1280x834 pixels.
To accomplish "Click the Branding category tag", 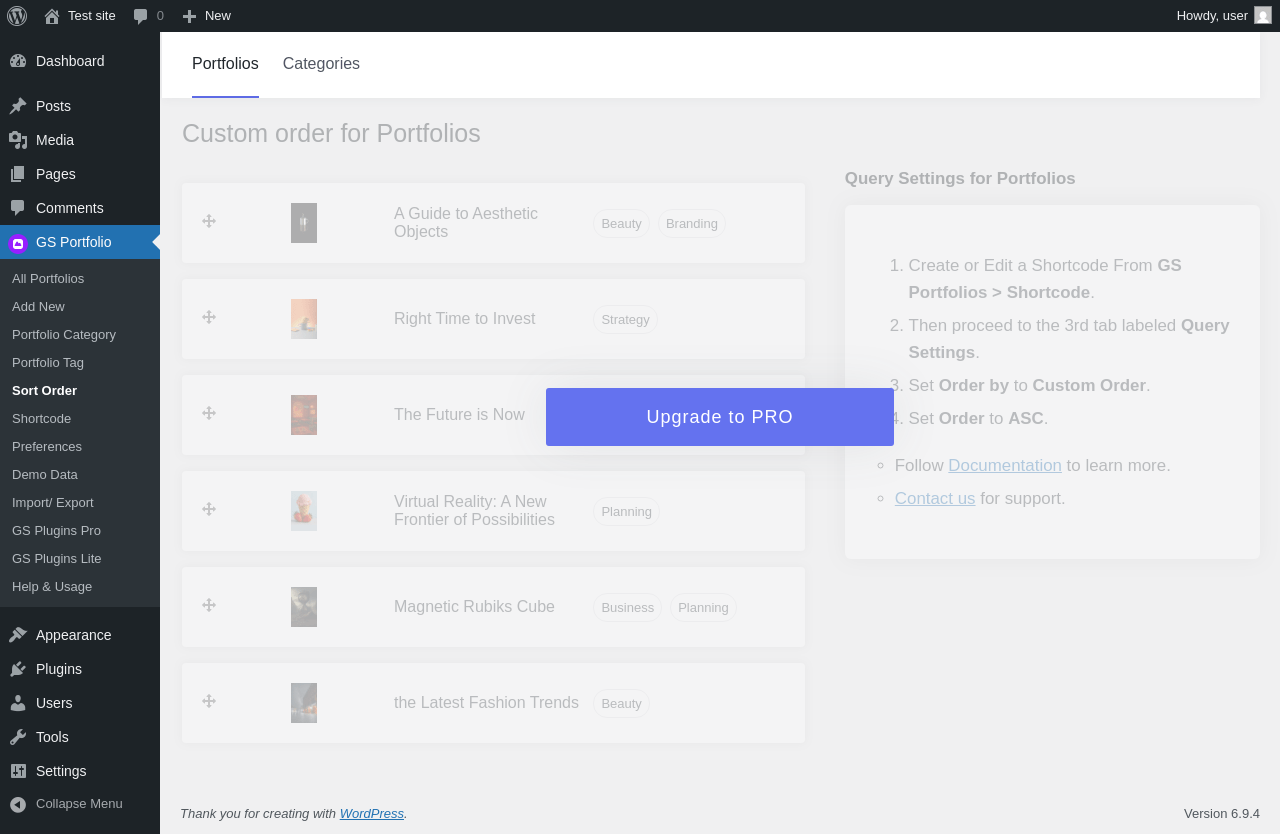I will [692, 223].
